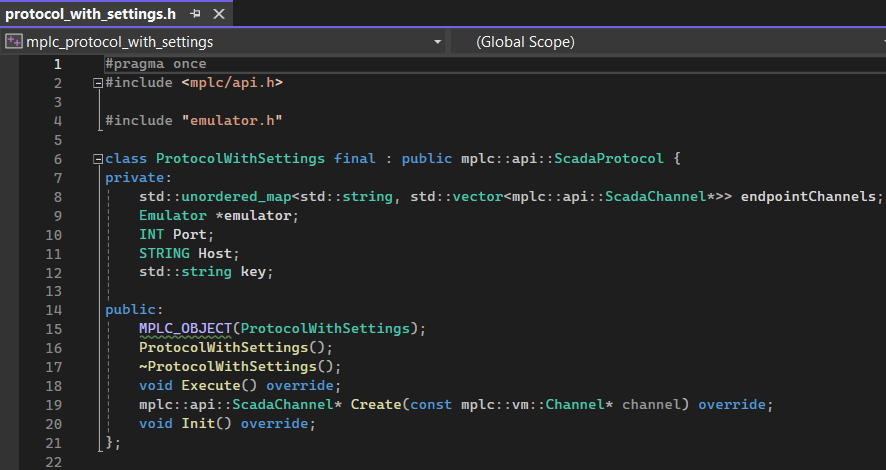Click line number 15 in gutter
Image resolution: width=886 pixels, height=470 pixels.
[54, 329]
